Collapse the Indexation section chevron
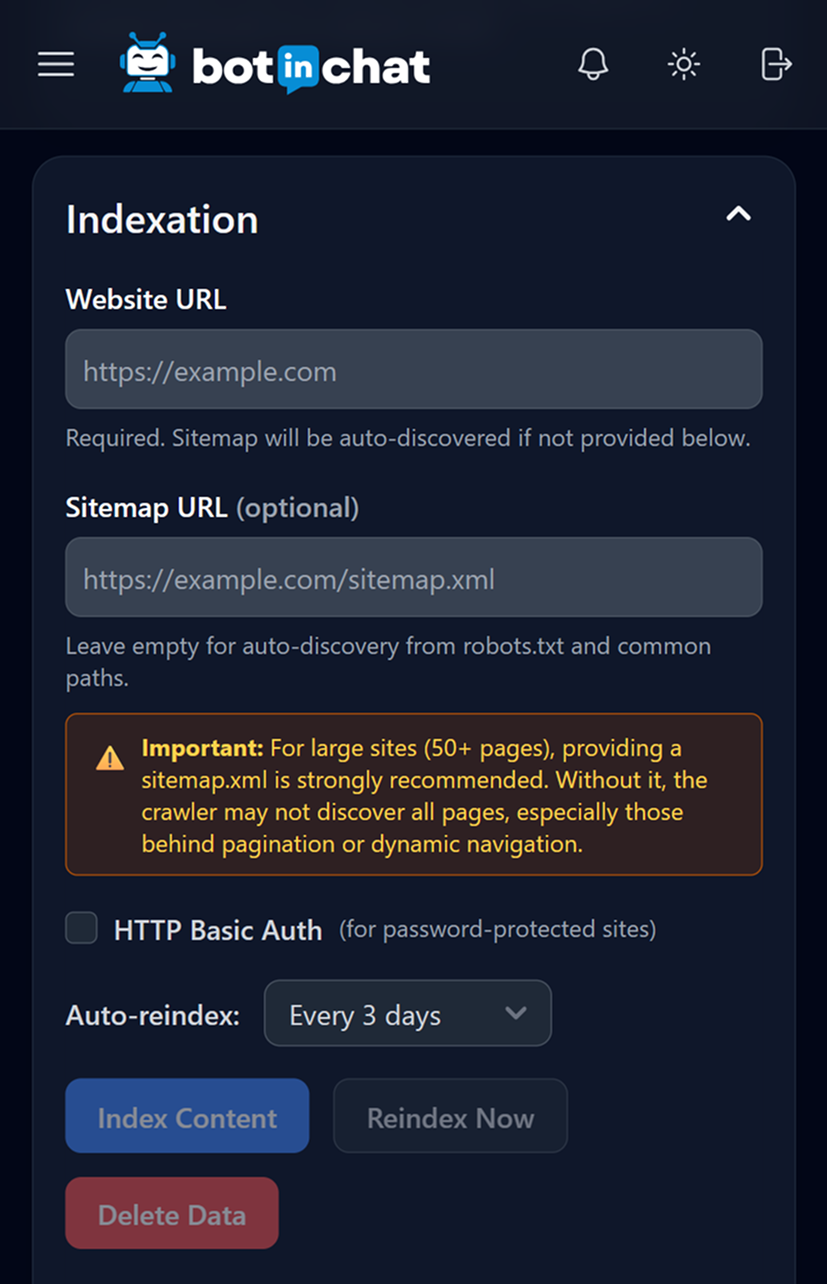 738,213
